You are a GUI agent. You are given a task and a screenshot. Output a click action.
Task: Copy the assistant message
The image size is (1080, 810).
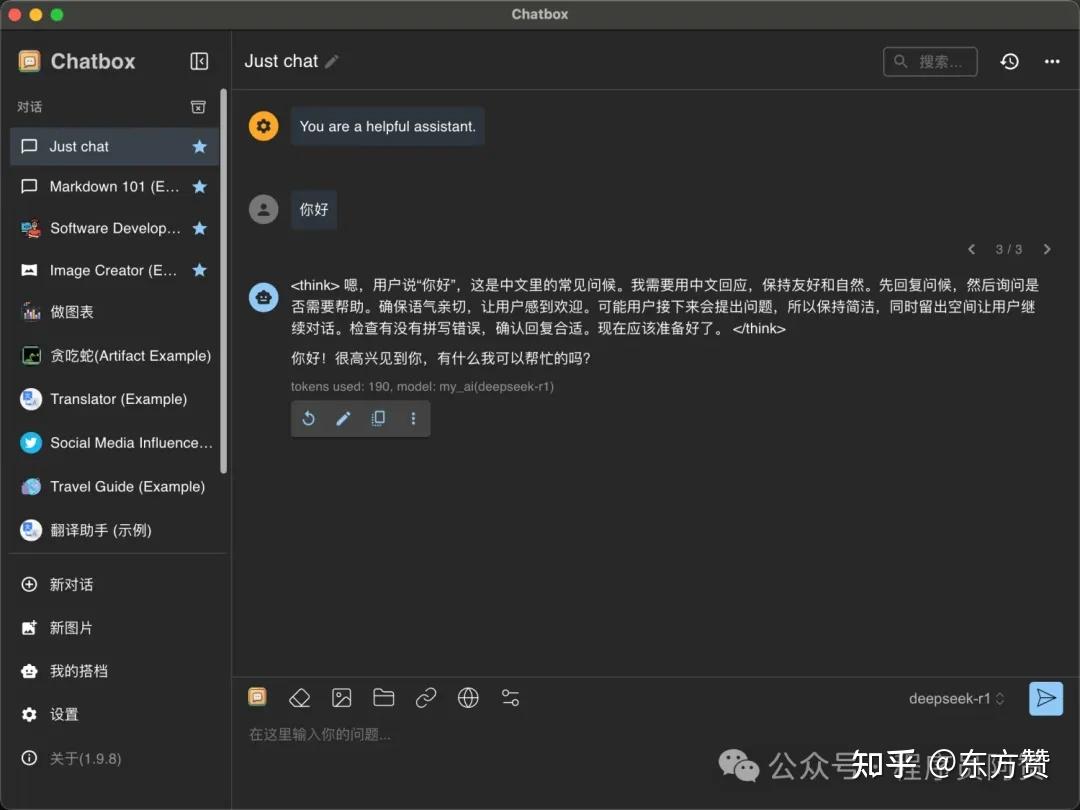(x=378, y=418)
